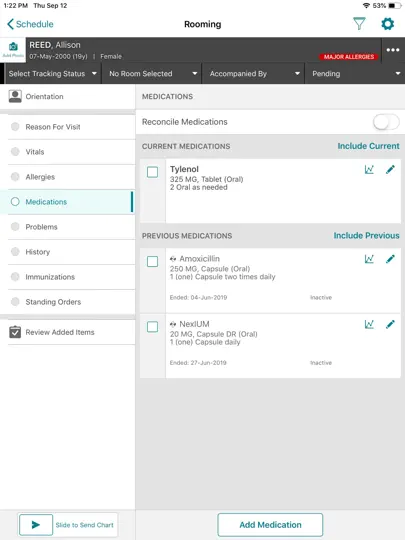
Task: Tap the Amoxicillin pill icon
Action: [173, 259]
